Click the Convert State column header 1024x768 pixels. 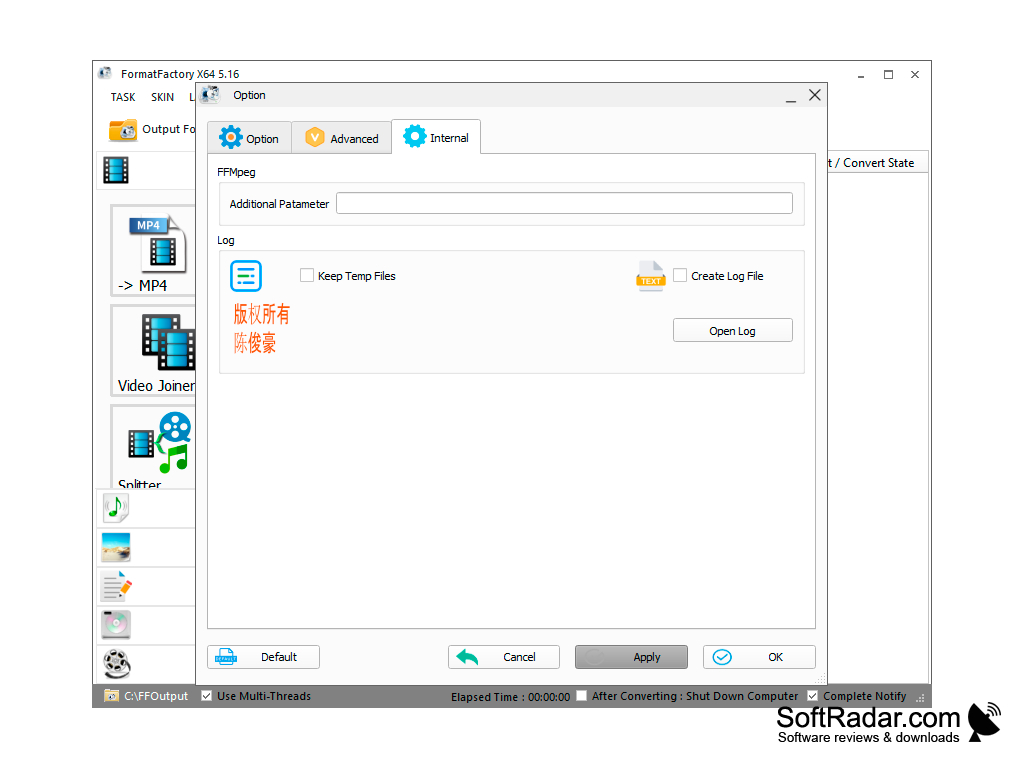click(x=878, y=163)
